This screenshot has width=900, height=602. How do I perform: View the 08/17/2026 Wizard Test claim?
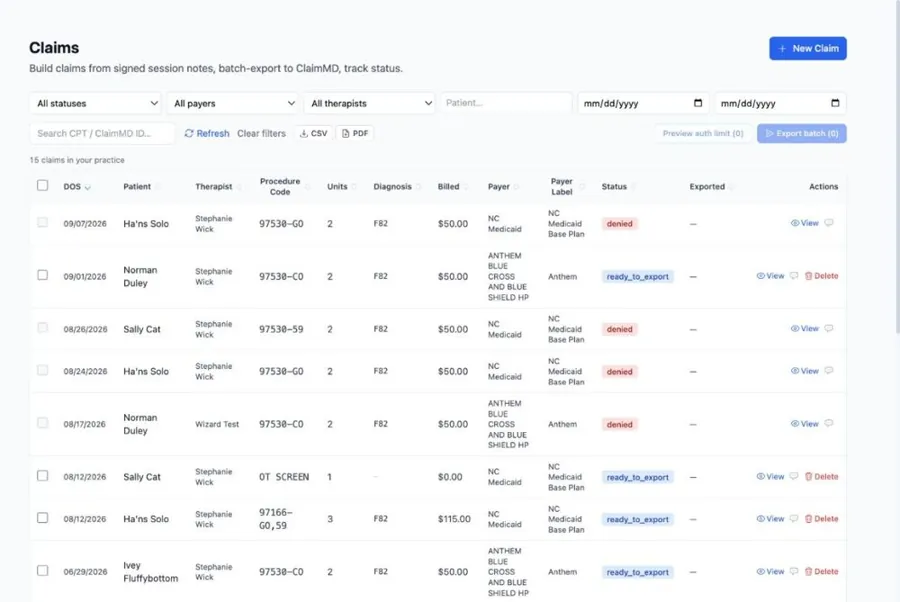point(805,424)
